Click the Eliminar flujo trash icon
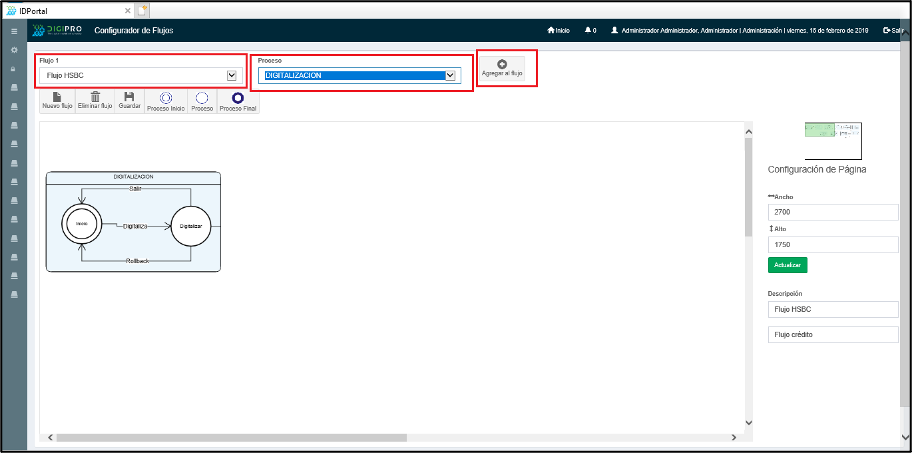 (x=95, y=99)
